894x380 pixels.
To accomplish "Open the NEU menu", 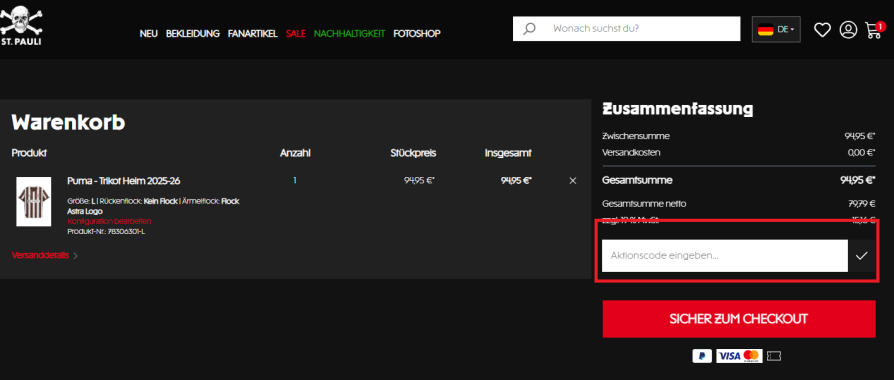I will coord(148,34).
